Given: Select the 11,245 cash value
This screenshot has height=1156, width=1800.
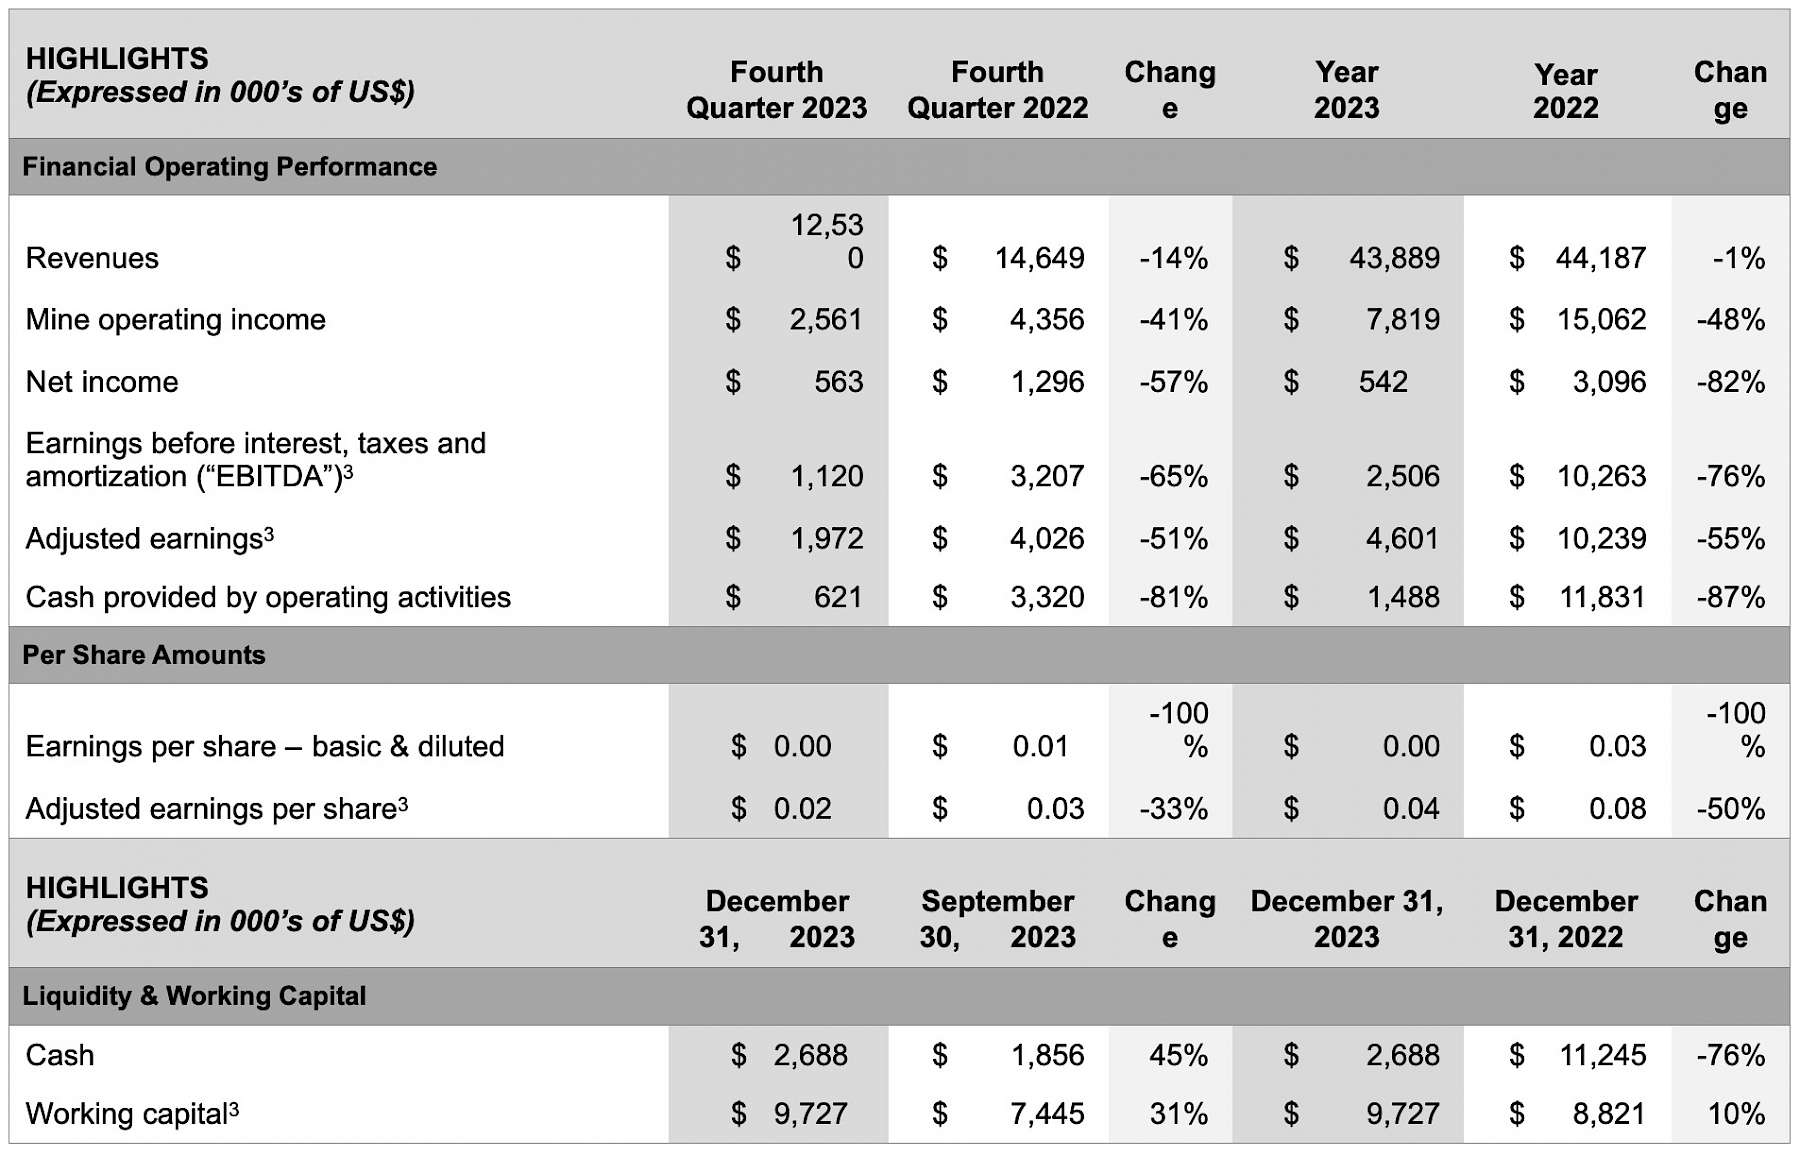Looking at the screenshot, I should [x=1602, y=1055].
